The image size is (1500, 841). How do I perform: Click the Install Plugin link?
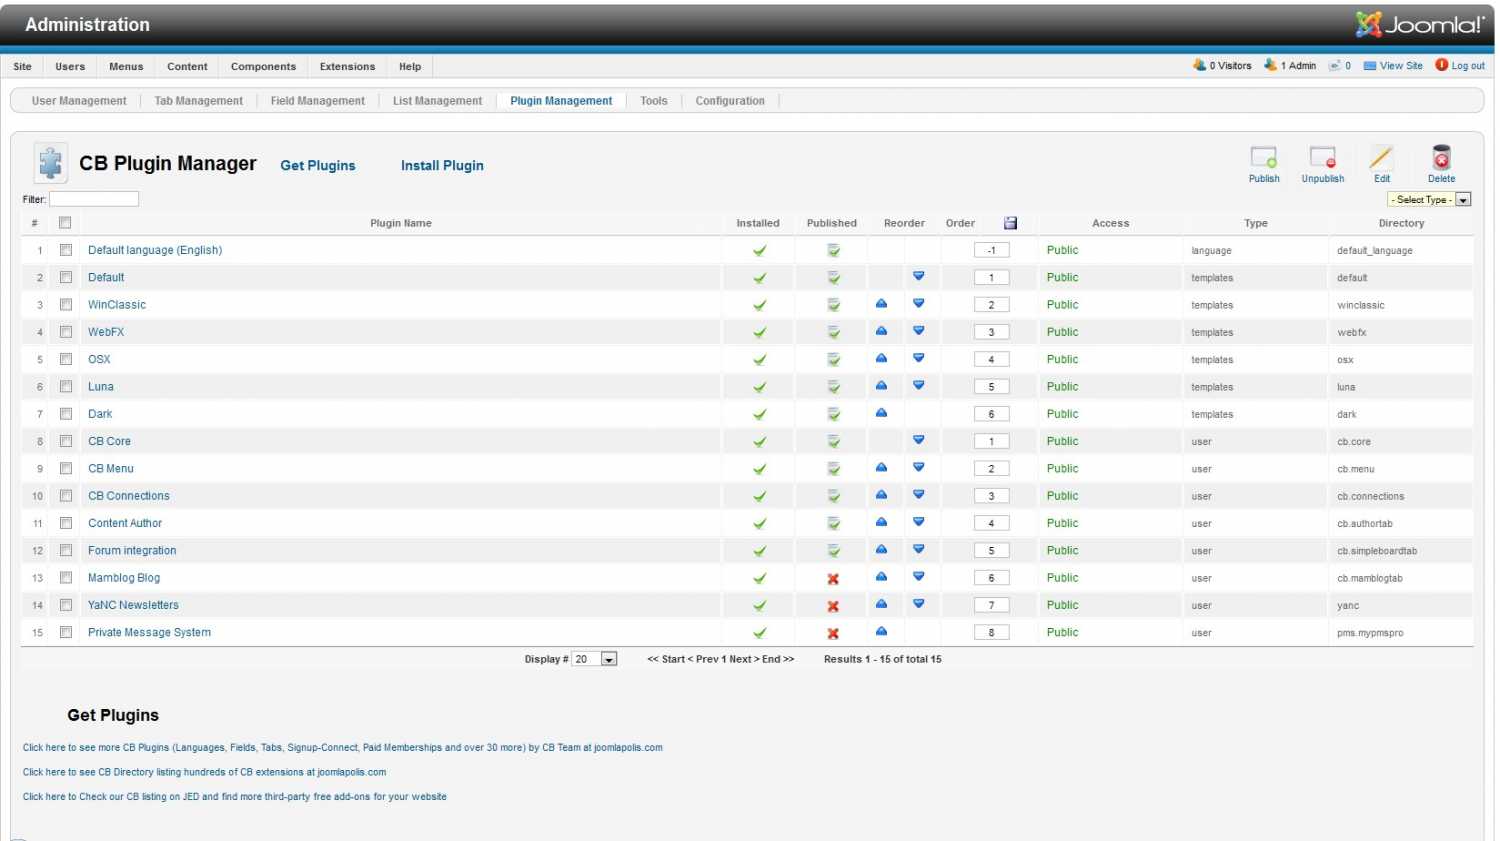point(442,166)
